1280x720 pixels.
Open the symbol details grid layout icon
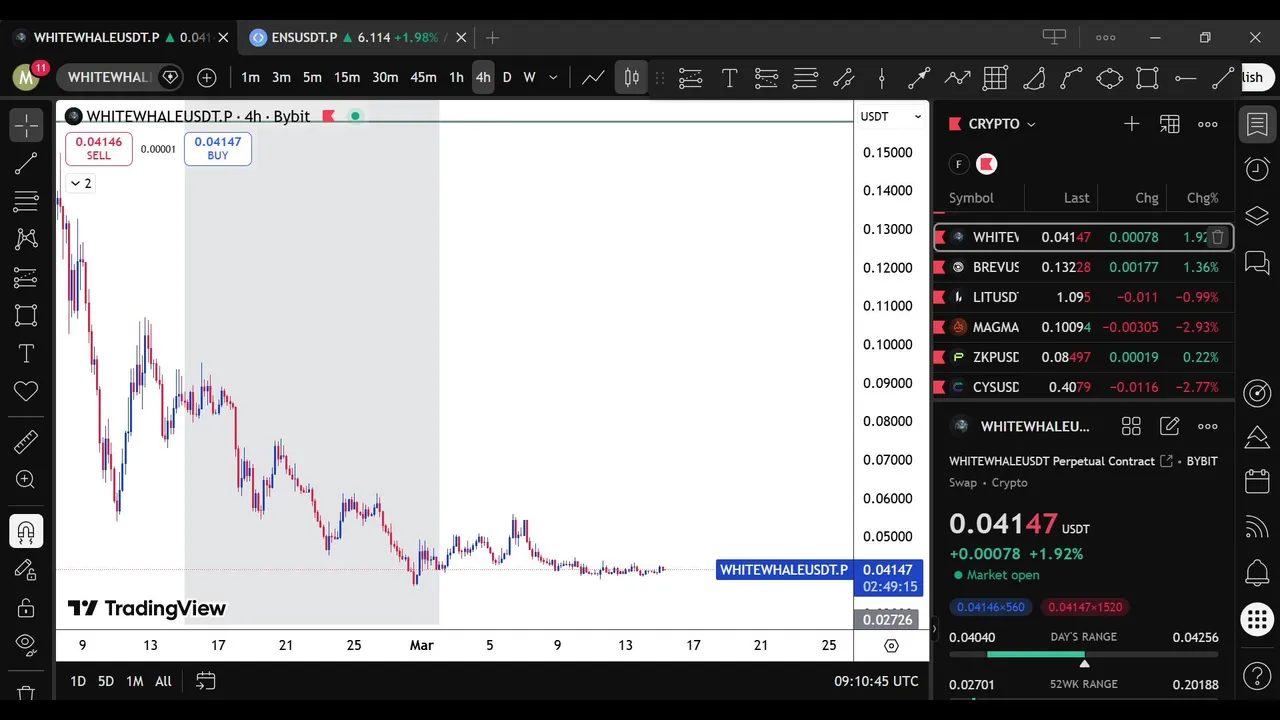tap(1131, 426)
